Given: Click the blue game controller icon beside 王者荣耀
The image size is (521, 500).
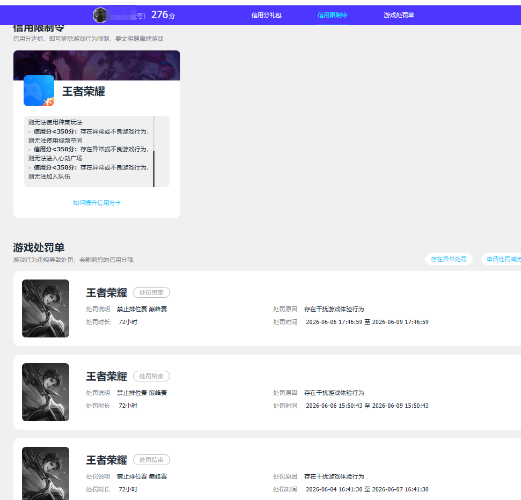Looking at the screenshot, I should click(39, 90).
